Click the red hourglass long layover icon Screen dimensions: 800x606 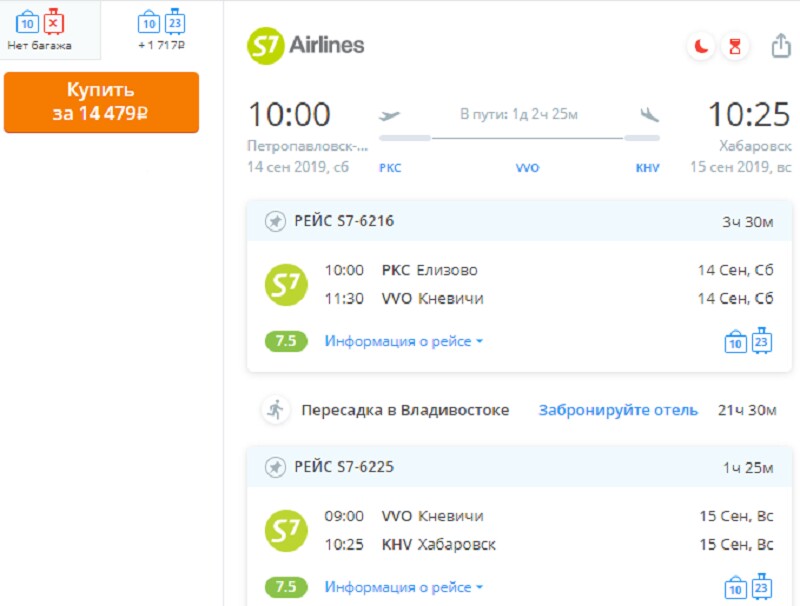click(x=735, y=46)
